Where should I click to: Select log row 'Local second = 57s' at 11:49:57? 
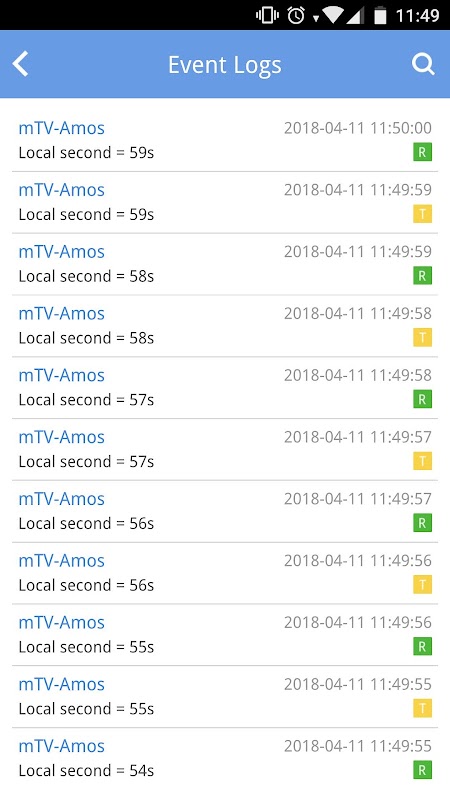(225, 449)
